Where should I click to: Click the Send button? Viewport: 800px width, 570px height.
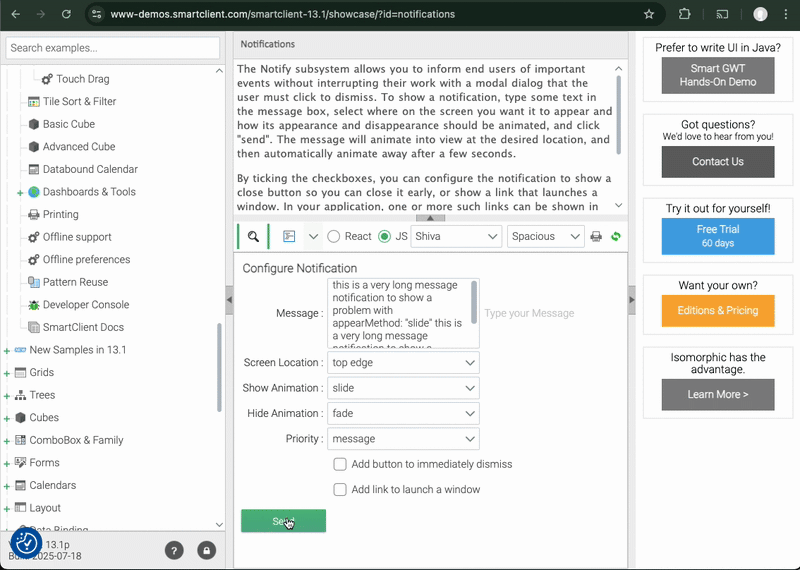click(x=283, y=521)
